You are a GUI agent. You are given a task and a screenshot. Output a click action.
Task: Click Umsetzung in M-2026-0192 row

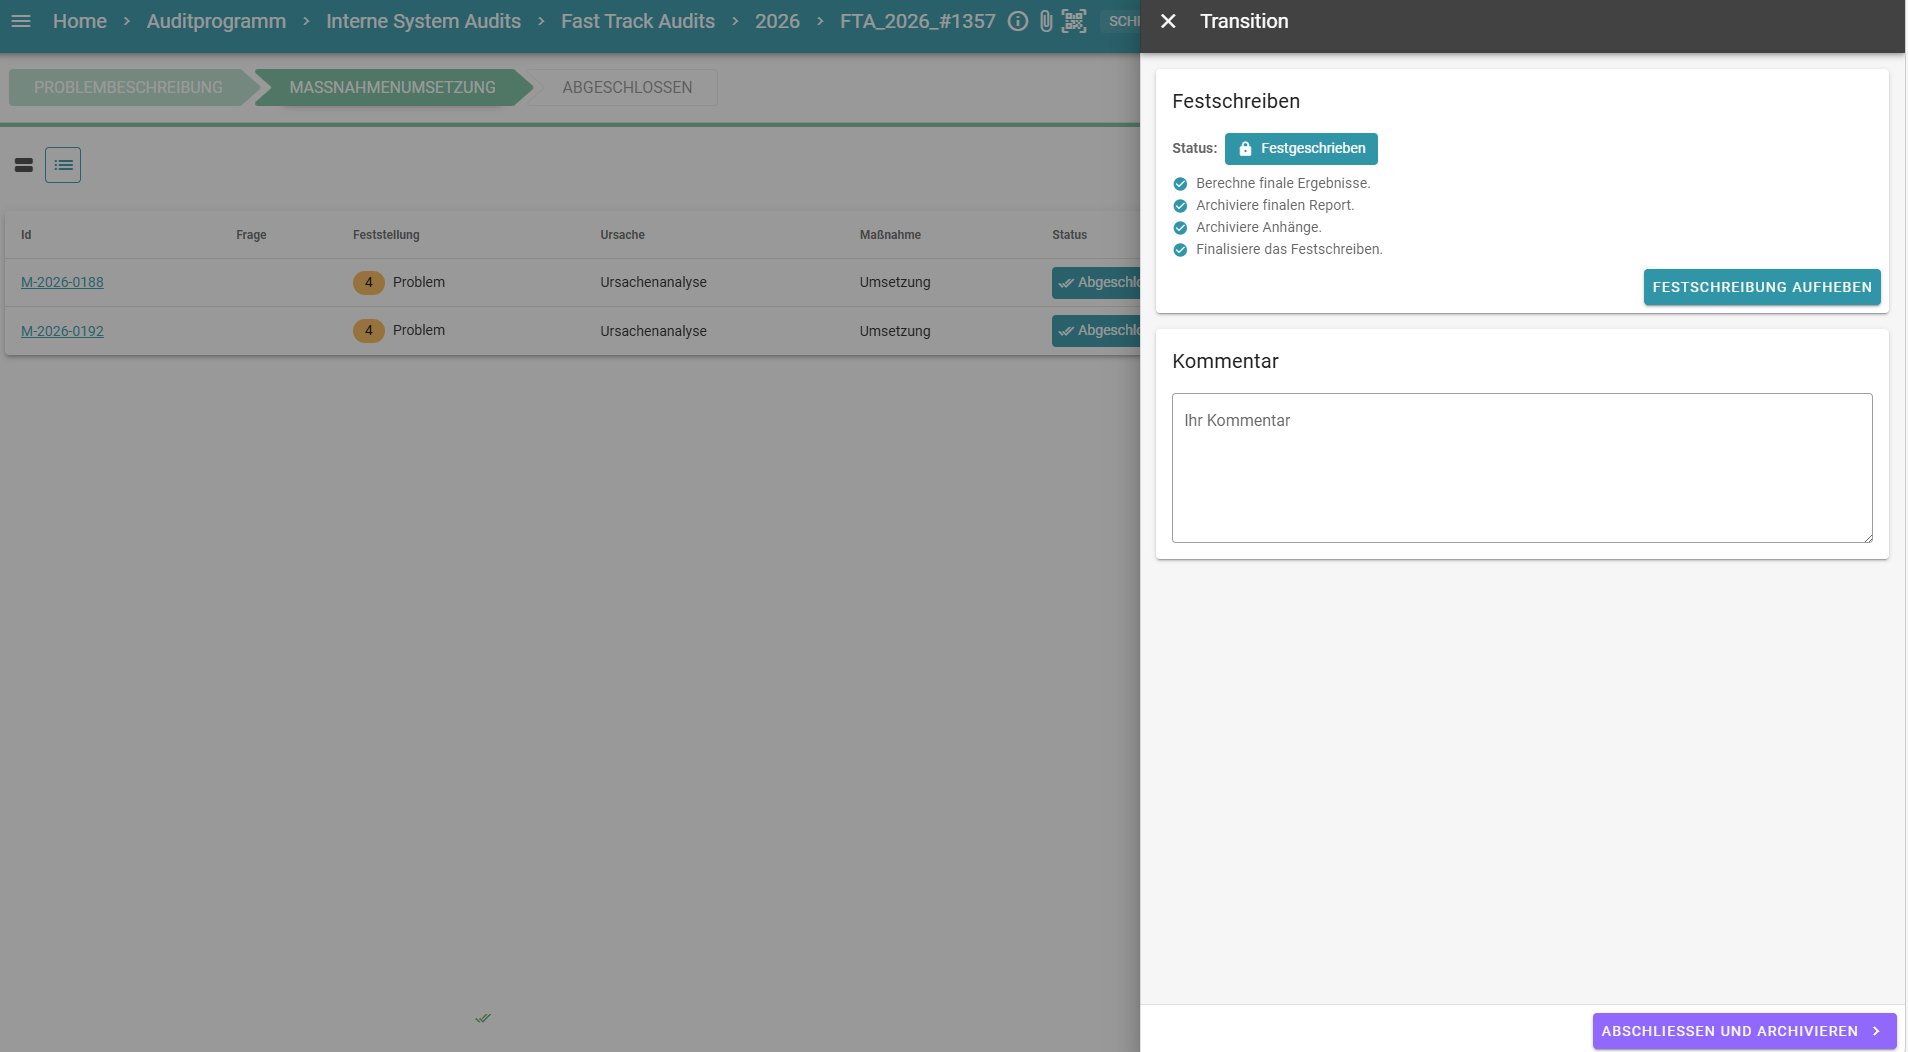895,331
